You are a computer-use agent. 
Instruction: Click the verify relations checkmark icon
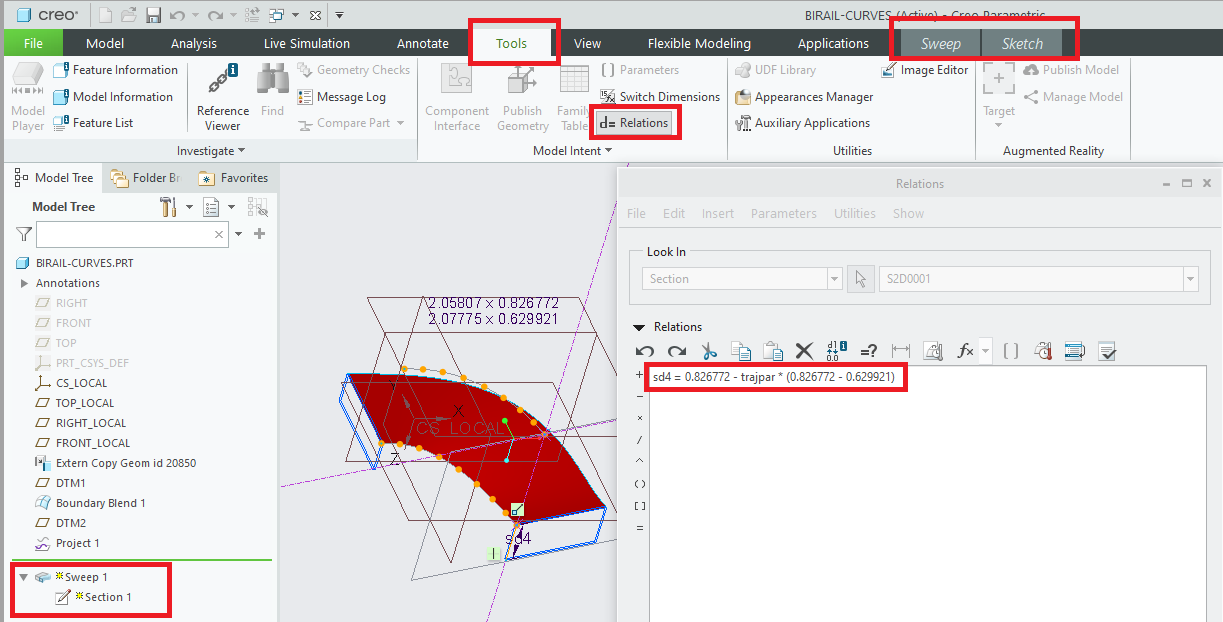click(x=1107, y=351)
